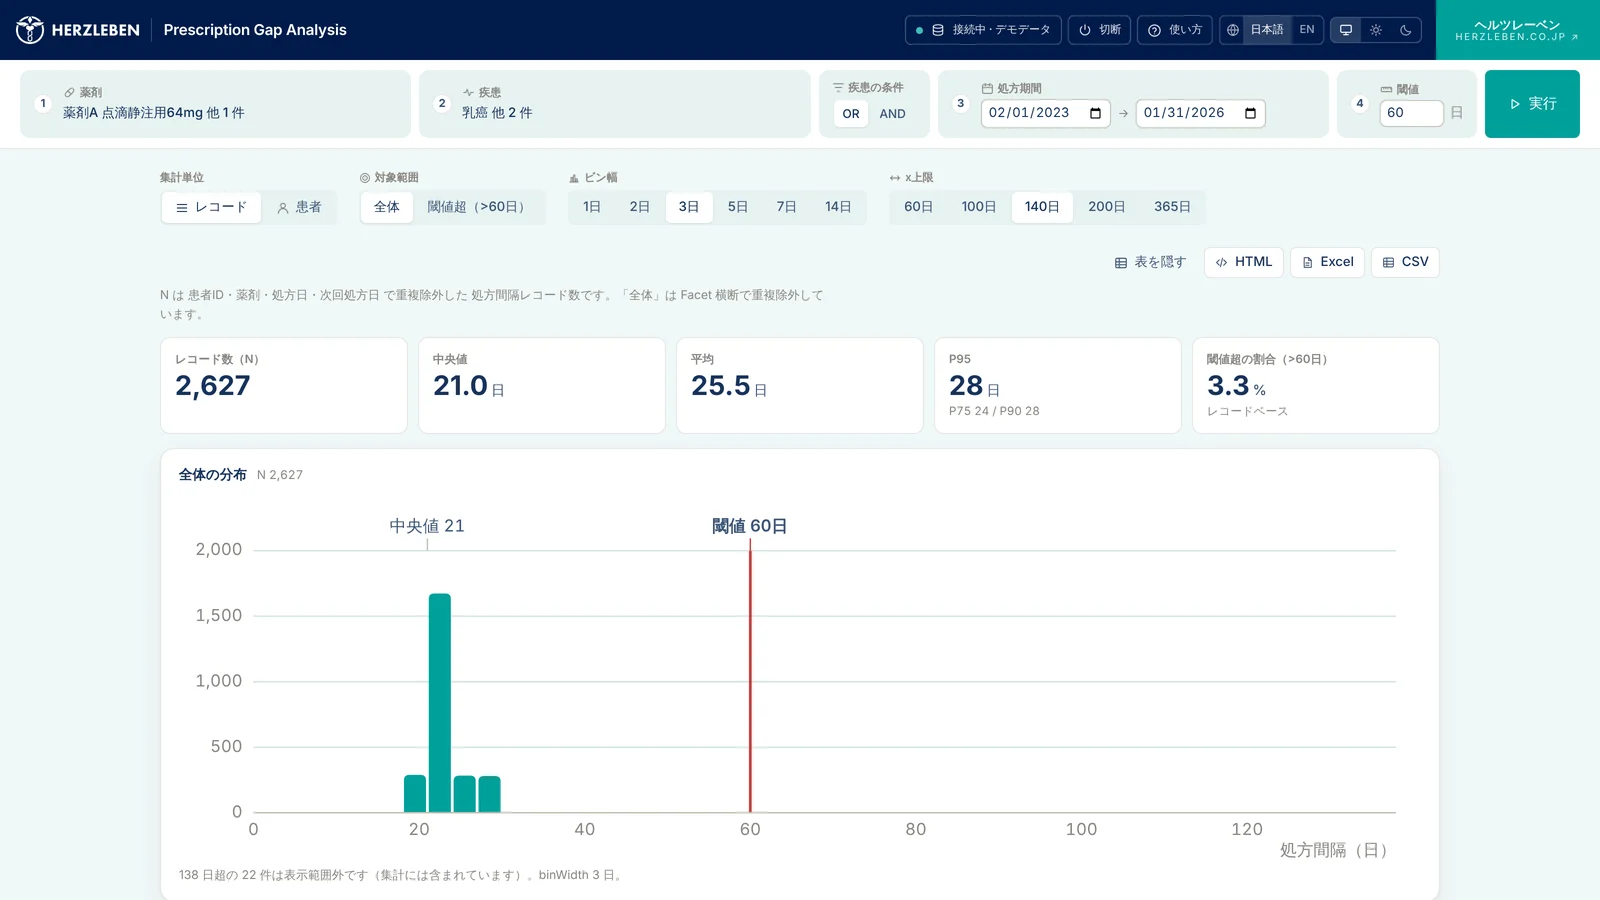This screenshot has height=900, width=1600.
Task: Set the disease condition to AND
Action: click(893, 114)
